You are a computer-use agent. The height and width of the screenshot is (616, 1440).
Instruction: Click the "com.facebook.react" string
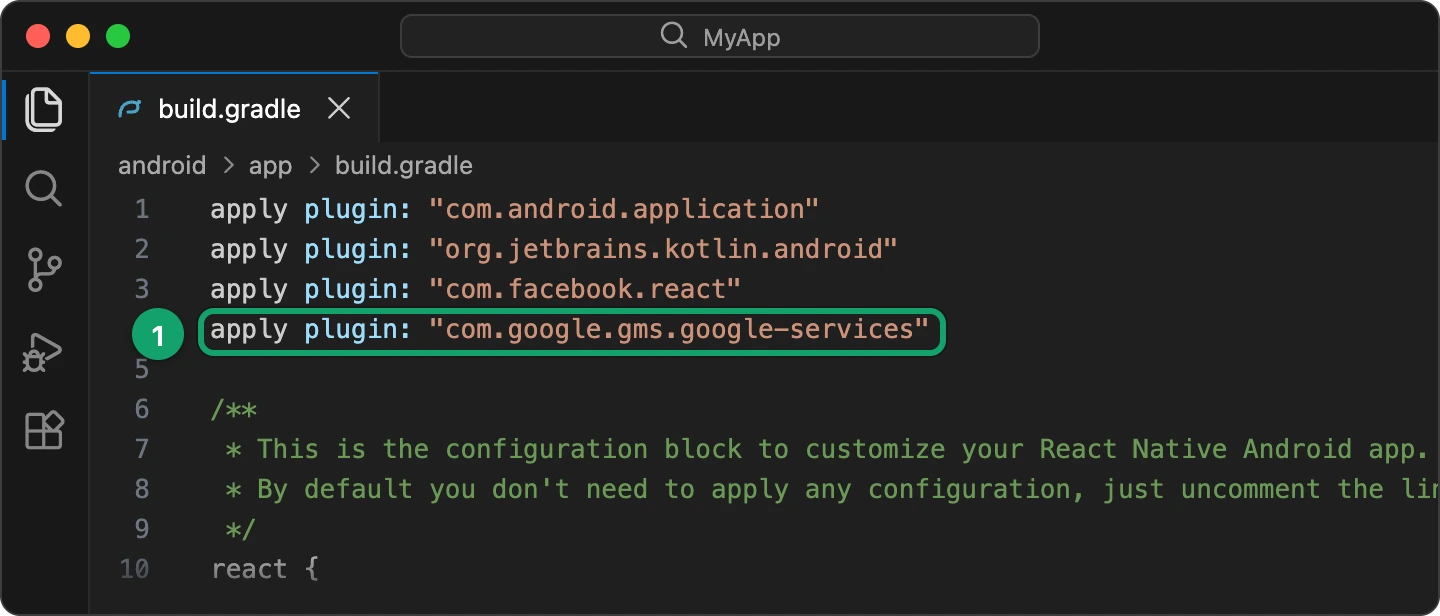coord(585,289)
